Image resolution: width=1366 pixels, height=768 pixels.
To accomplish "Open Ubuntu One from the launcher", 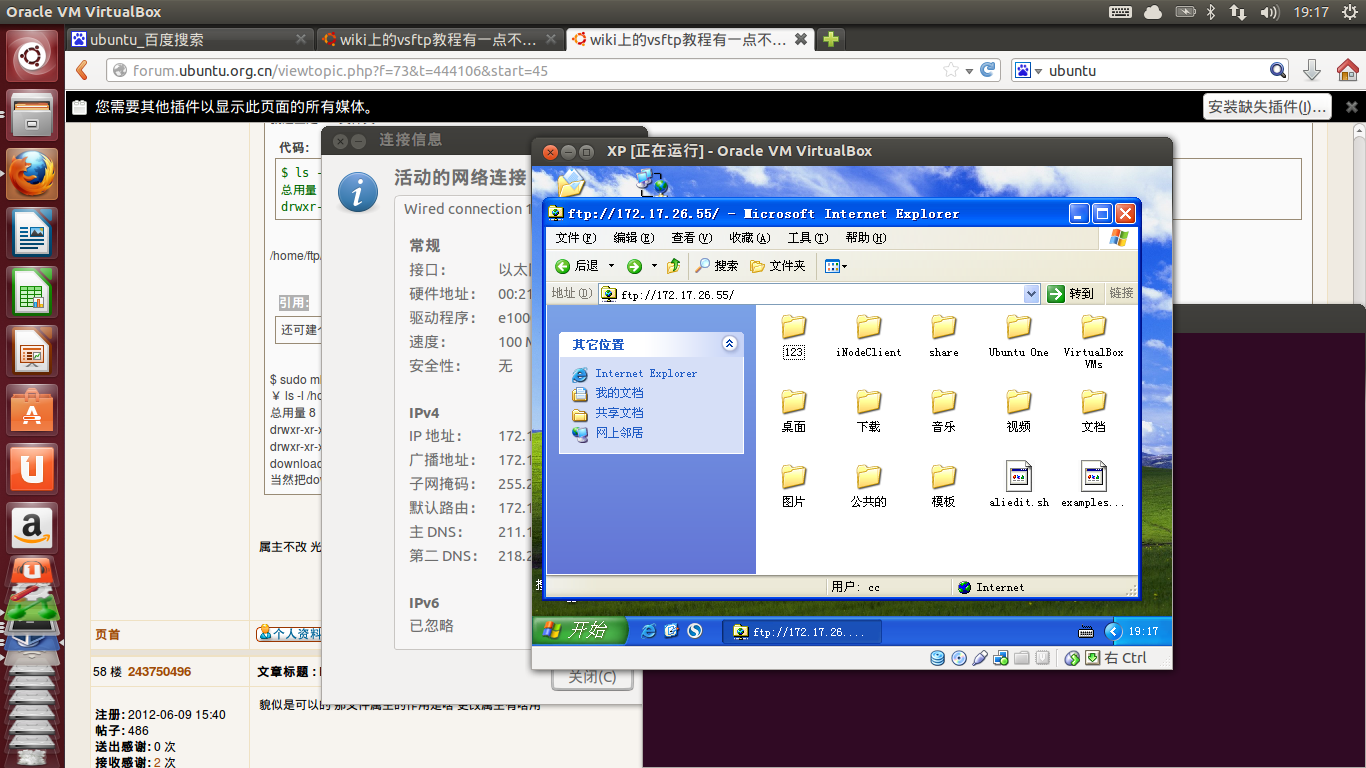I will click(32, 470).
